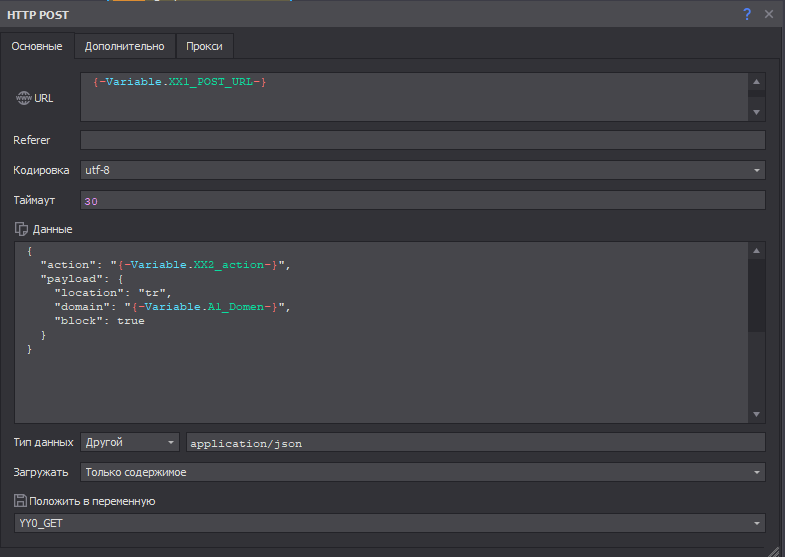Screen dimensions: 785x557
Task: Click URL field scroll up arrow
Action: coord(757,82)
